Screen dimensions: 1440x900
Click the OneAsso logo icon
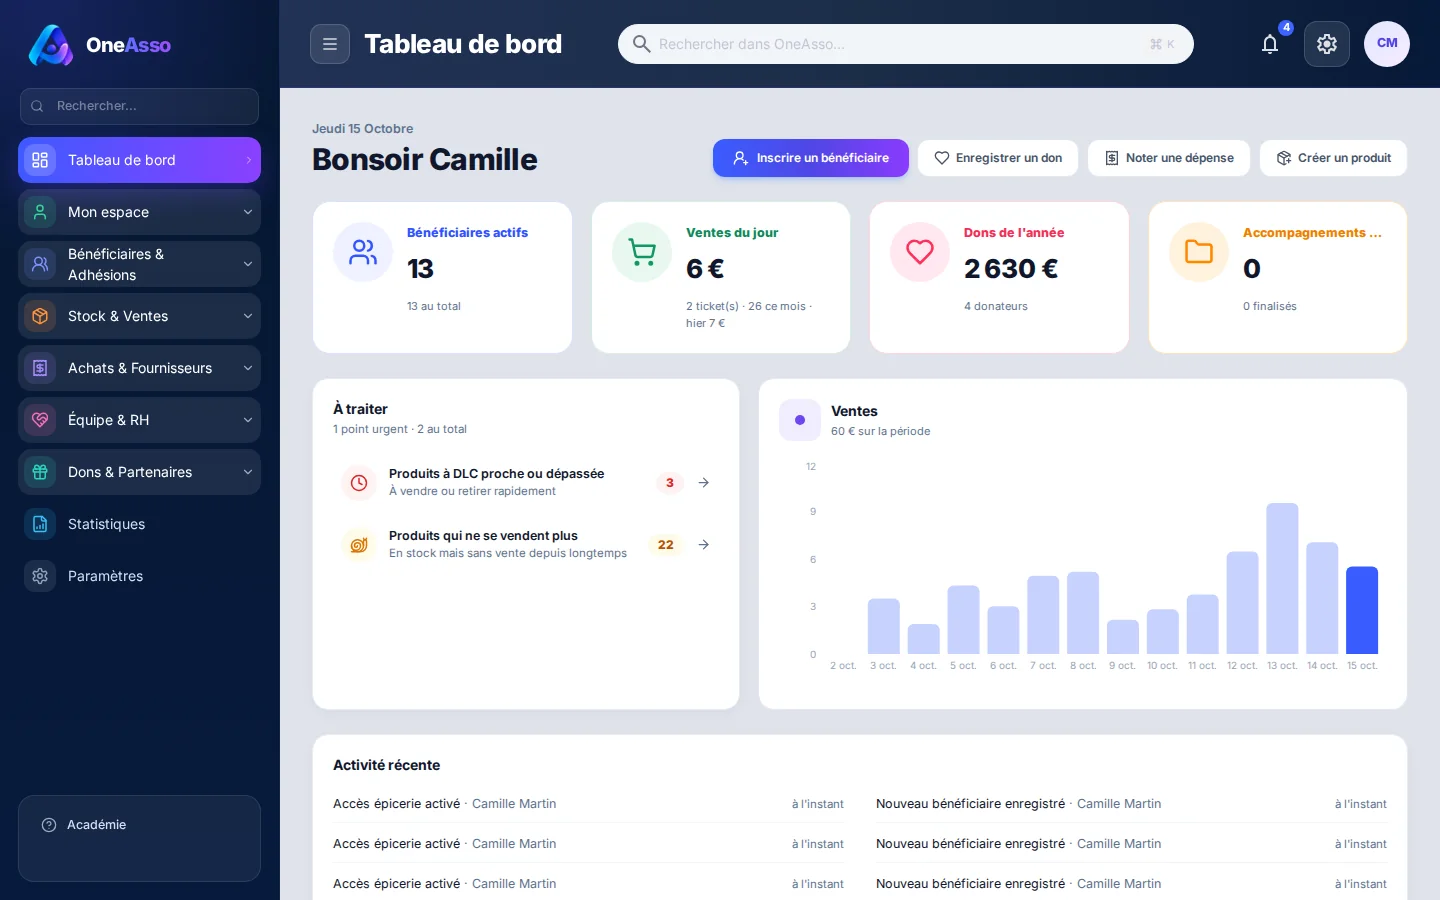point(50,45)
